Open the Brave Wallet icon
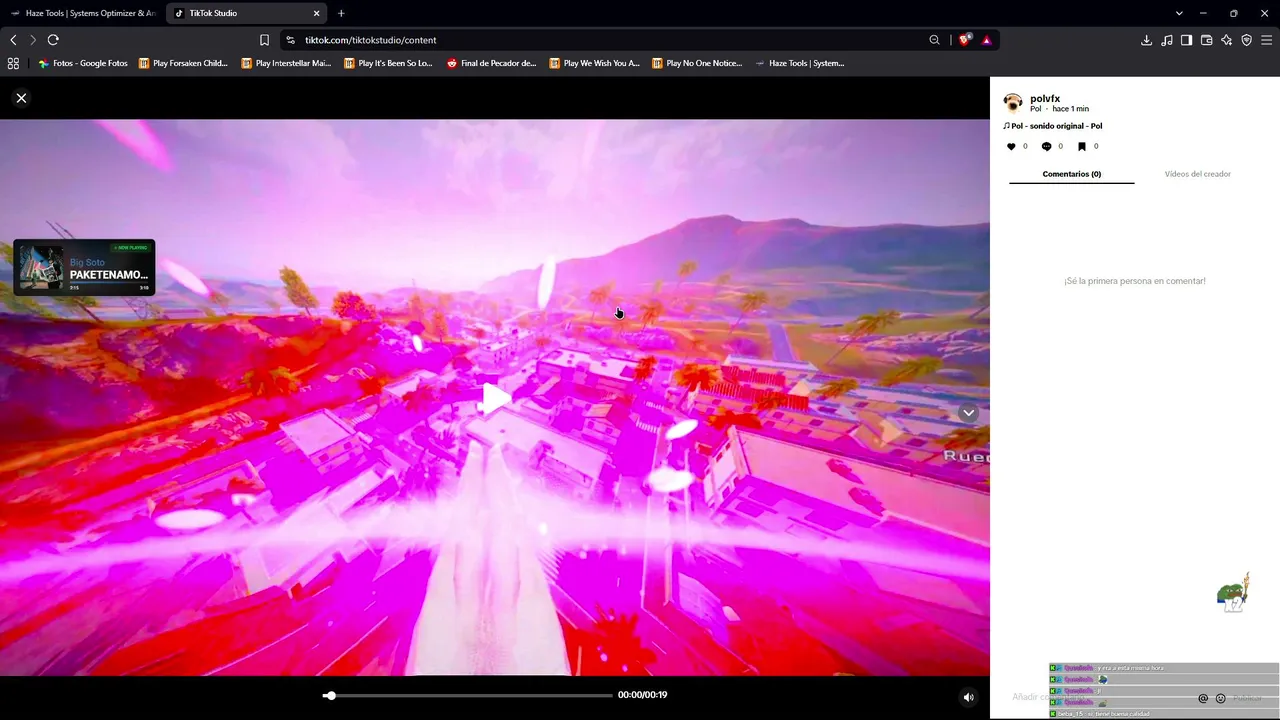 1206,40
